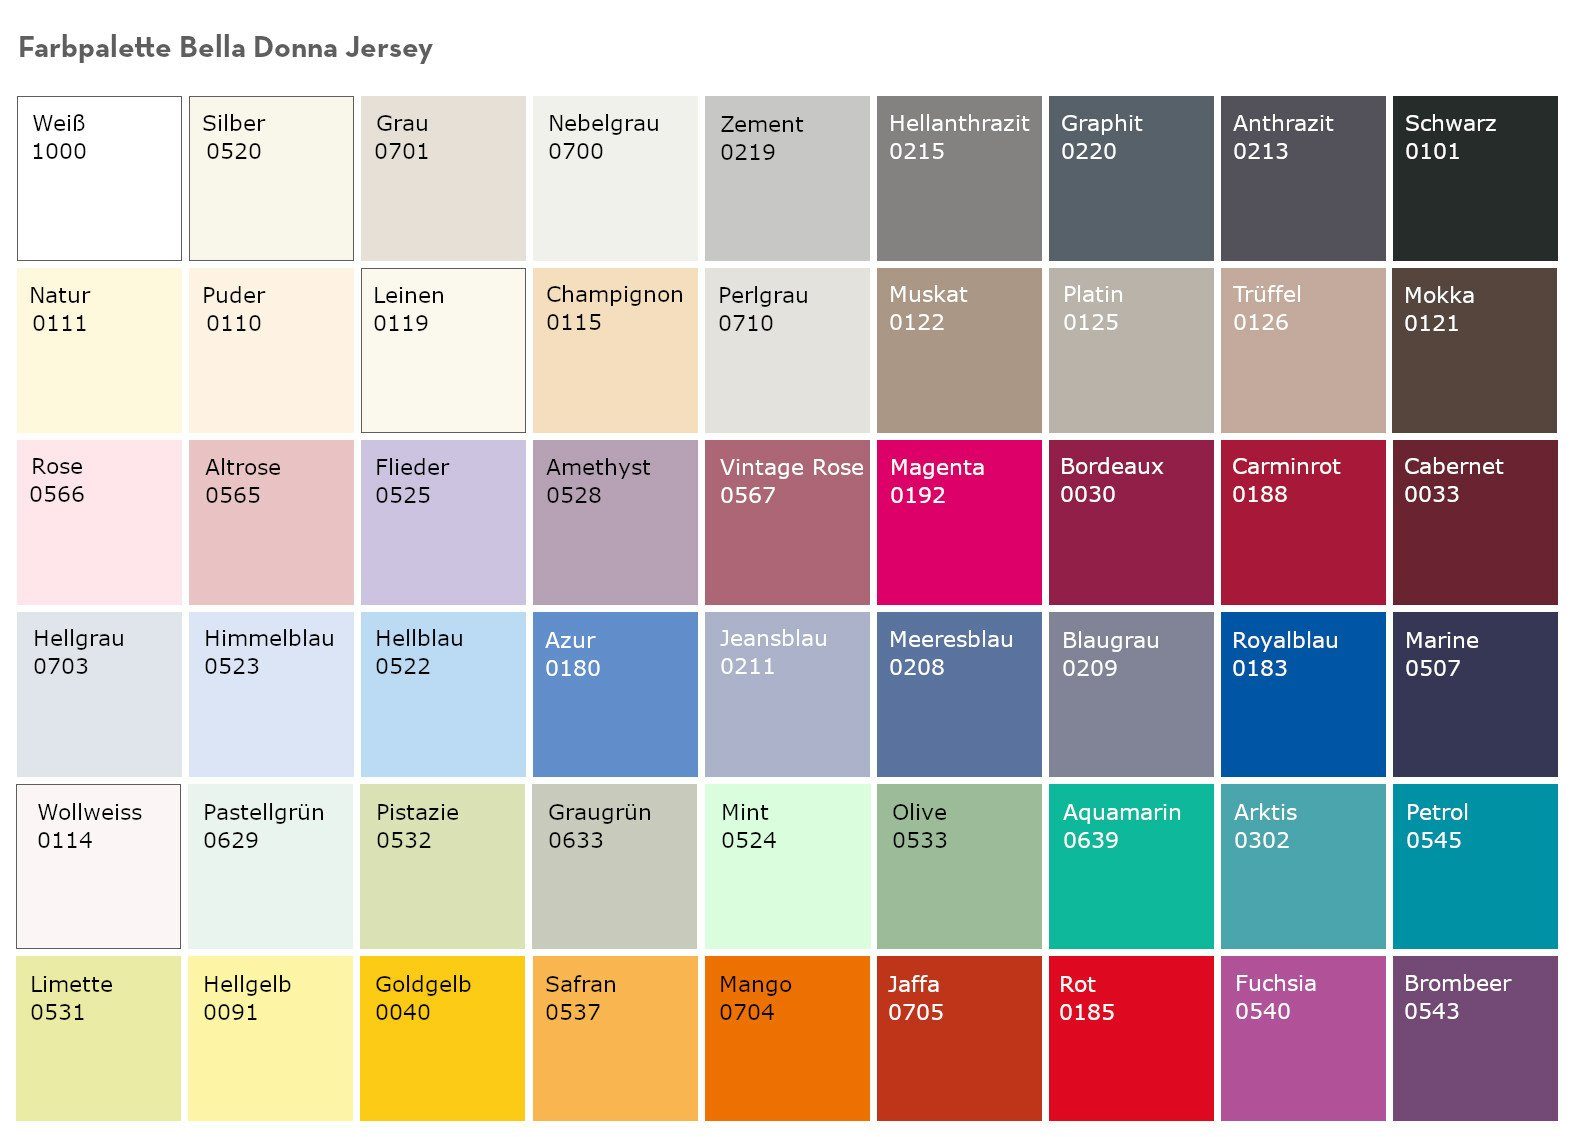Image resolution: width=1575 pixels, height=1137 pixels.
Task: Choose the Mokka 0121 swatch
Action: click(x=1474, y=350)
